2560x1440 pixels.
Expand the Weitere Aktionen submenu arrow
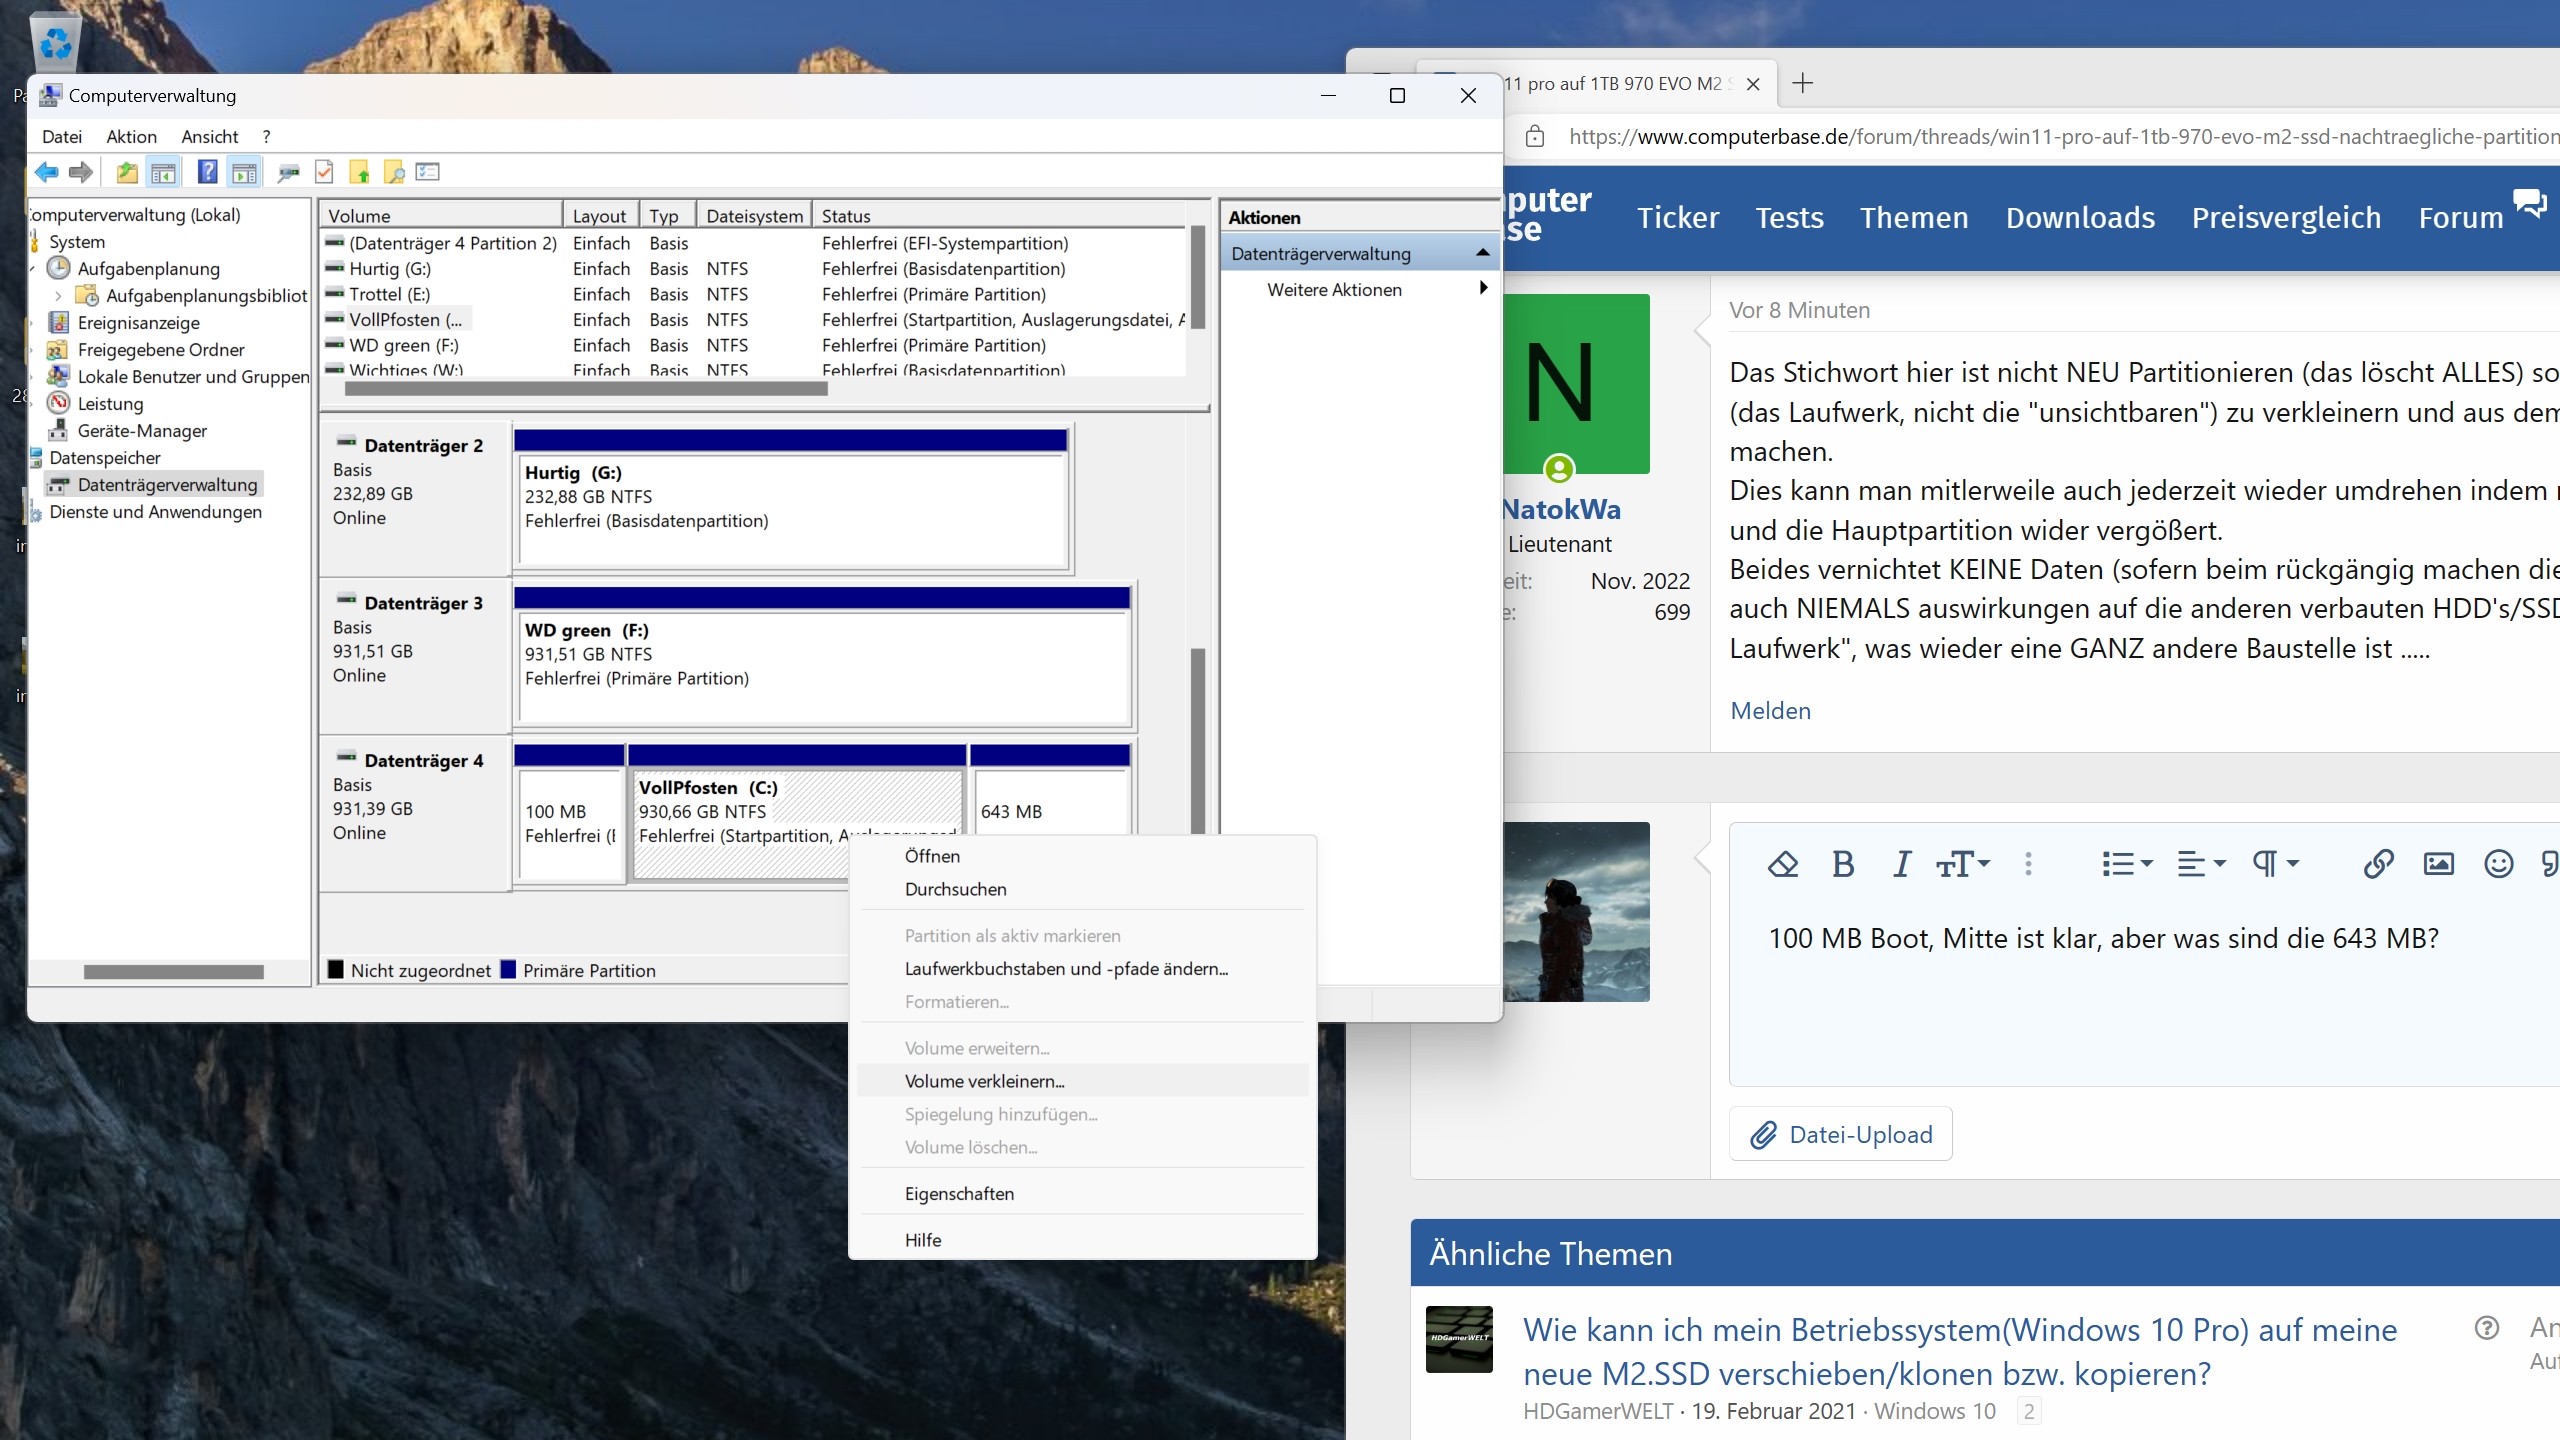[x=1483, y=289]
